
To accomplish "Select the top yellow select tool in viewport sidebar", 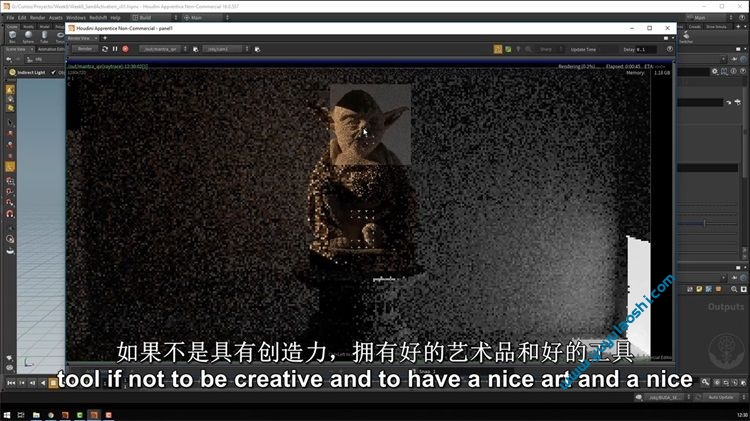I will pyautogui.click(x=10, y=89).
